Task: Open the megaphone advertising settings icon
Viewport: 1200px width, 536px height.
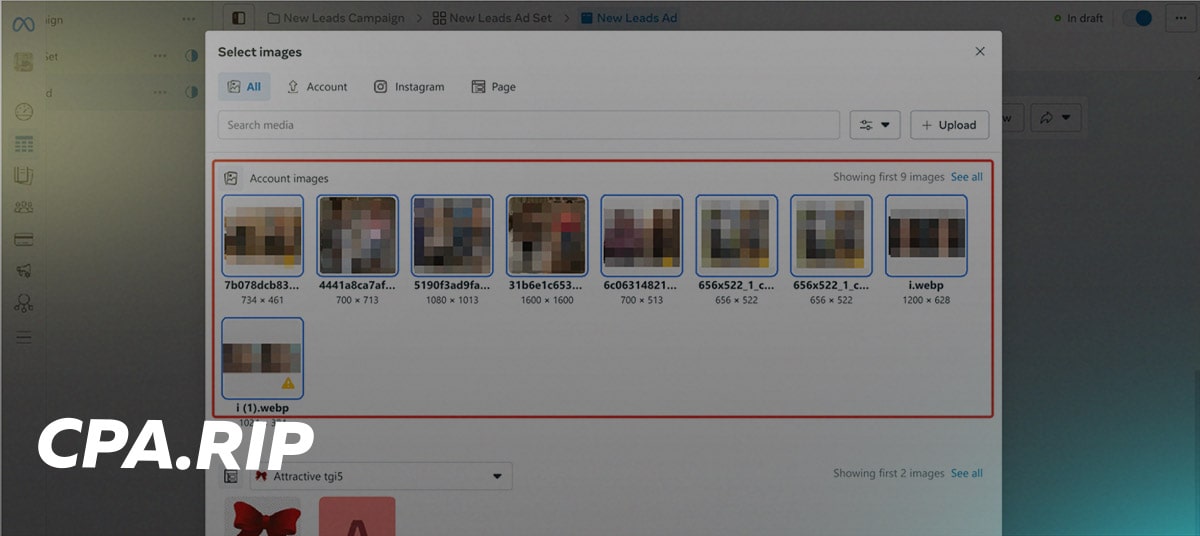Action: pyautogui.click(x=24, y=271)
